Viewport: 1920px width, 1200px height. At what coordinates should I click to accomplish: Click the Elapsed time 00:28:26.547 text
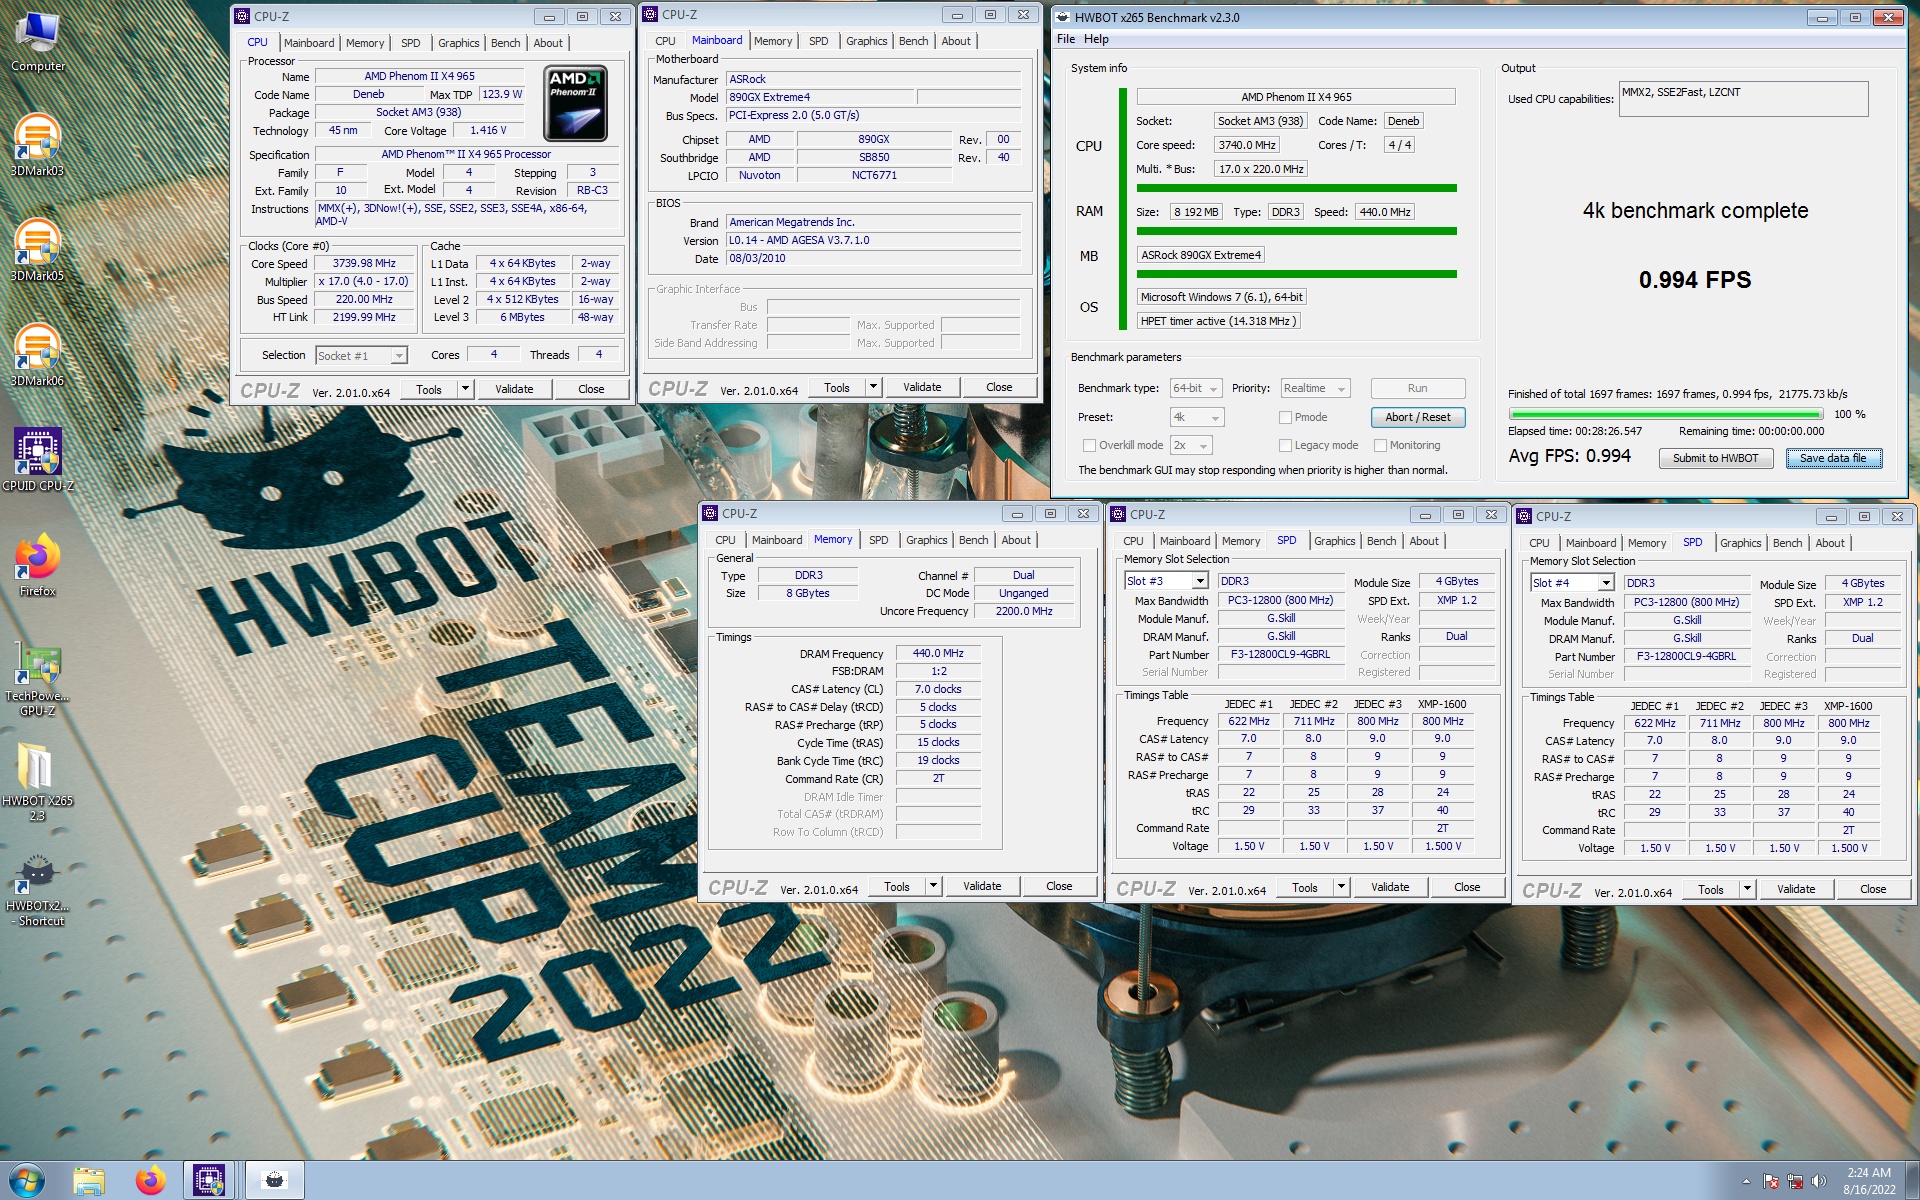tap(1575, 431)
